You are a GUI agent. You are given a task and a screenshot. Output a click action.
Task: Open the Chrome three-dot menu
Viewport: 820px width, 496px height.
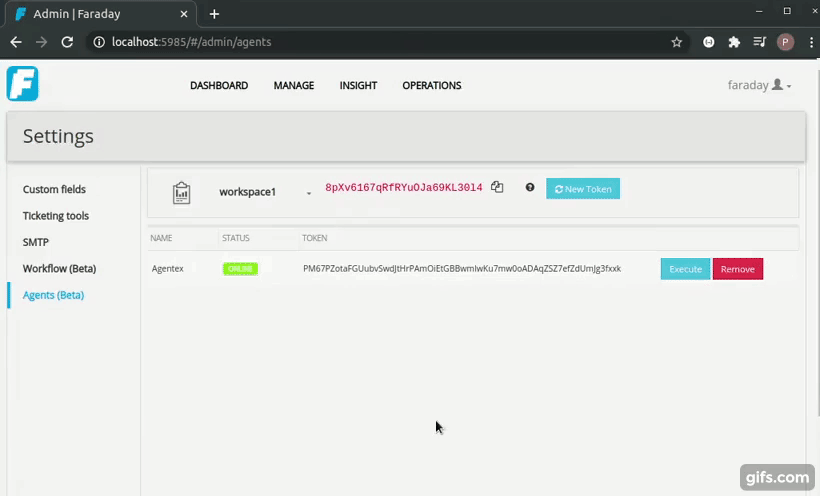(x=808, y=42)
